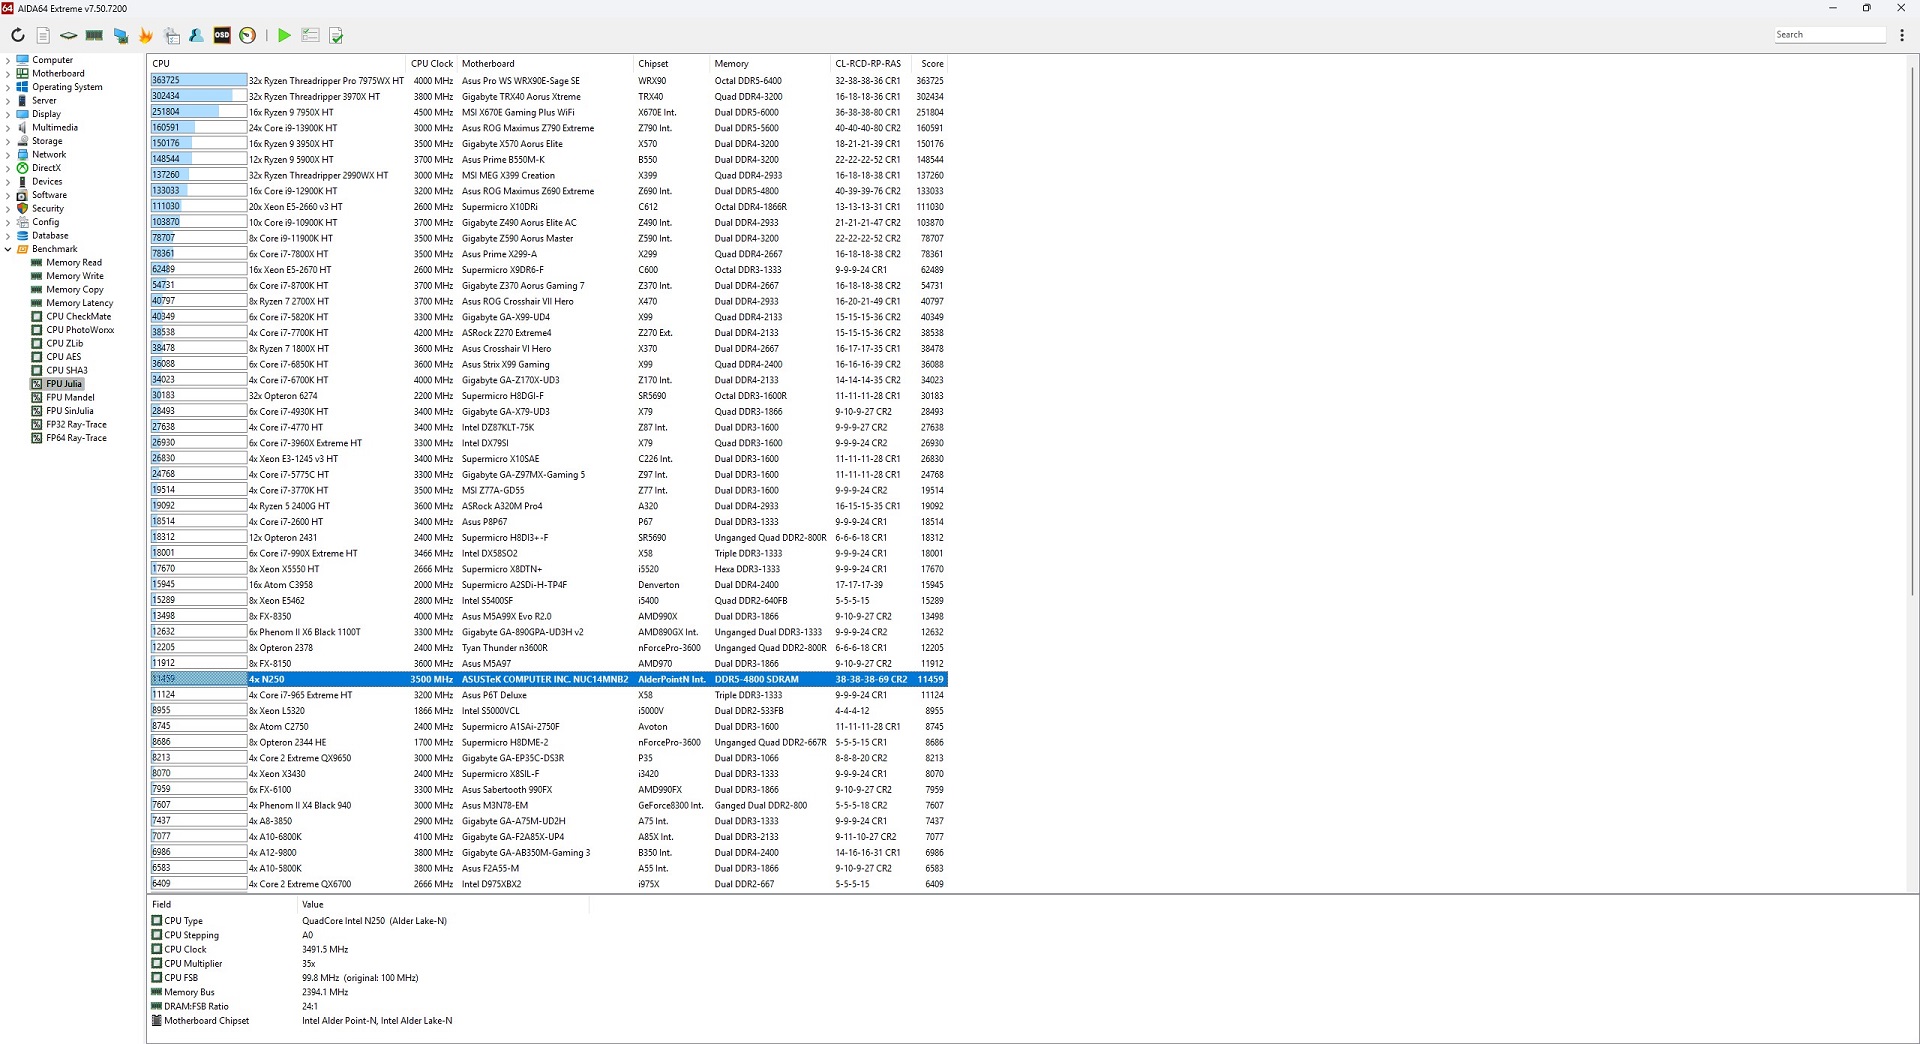
Task: Click the results list vertical scrollbar
Action: [1913, 330]
